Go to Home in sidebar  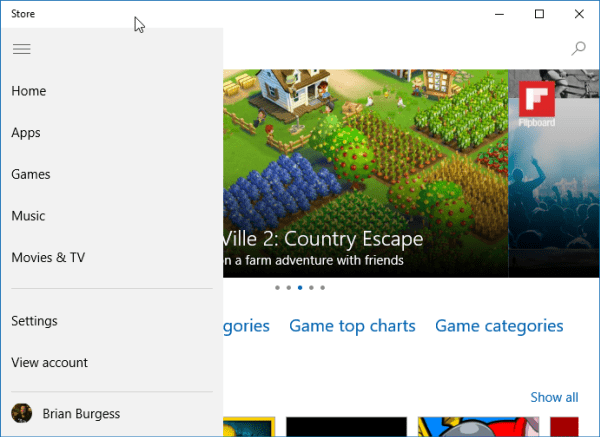pos(29,91)
